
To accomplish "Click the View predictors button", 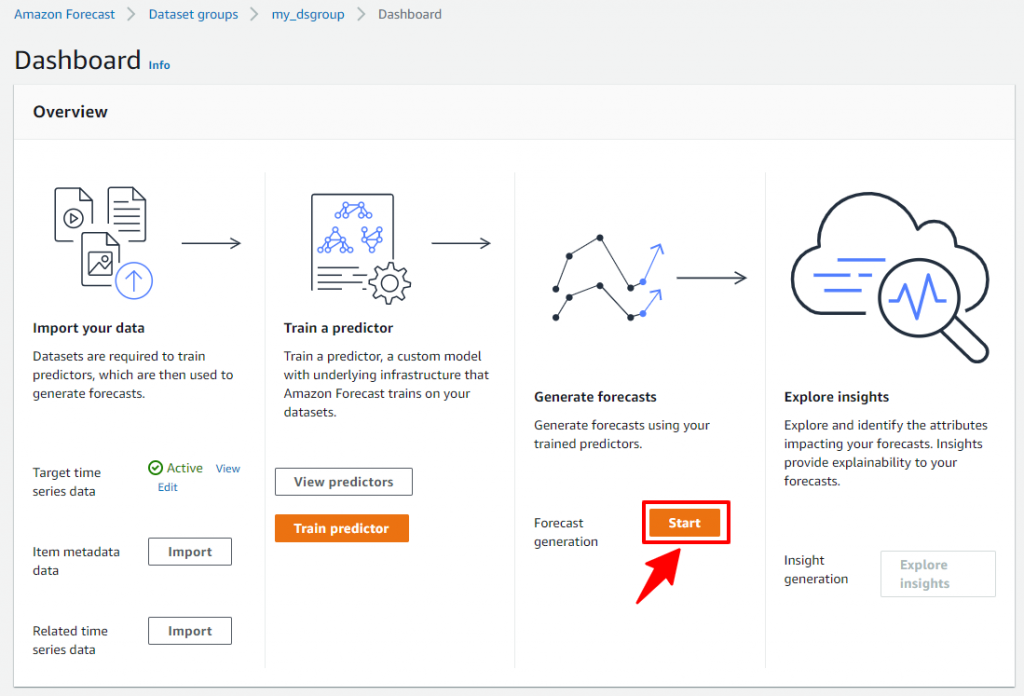I will (344, 482).
